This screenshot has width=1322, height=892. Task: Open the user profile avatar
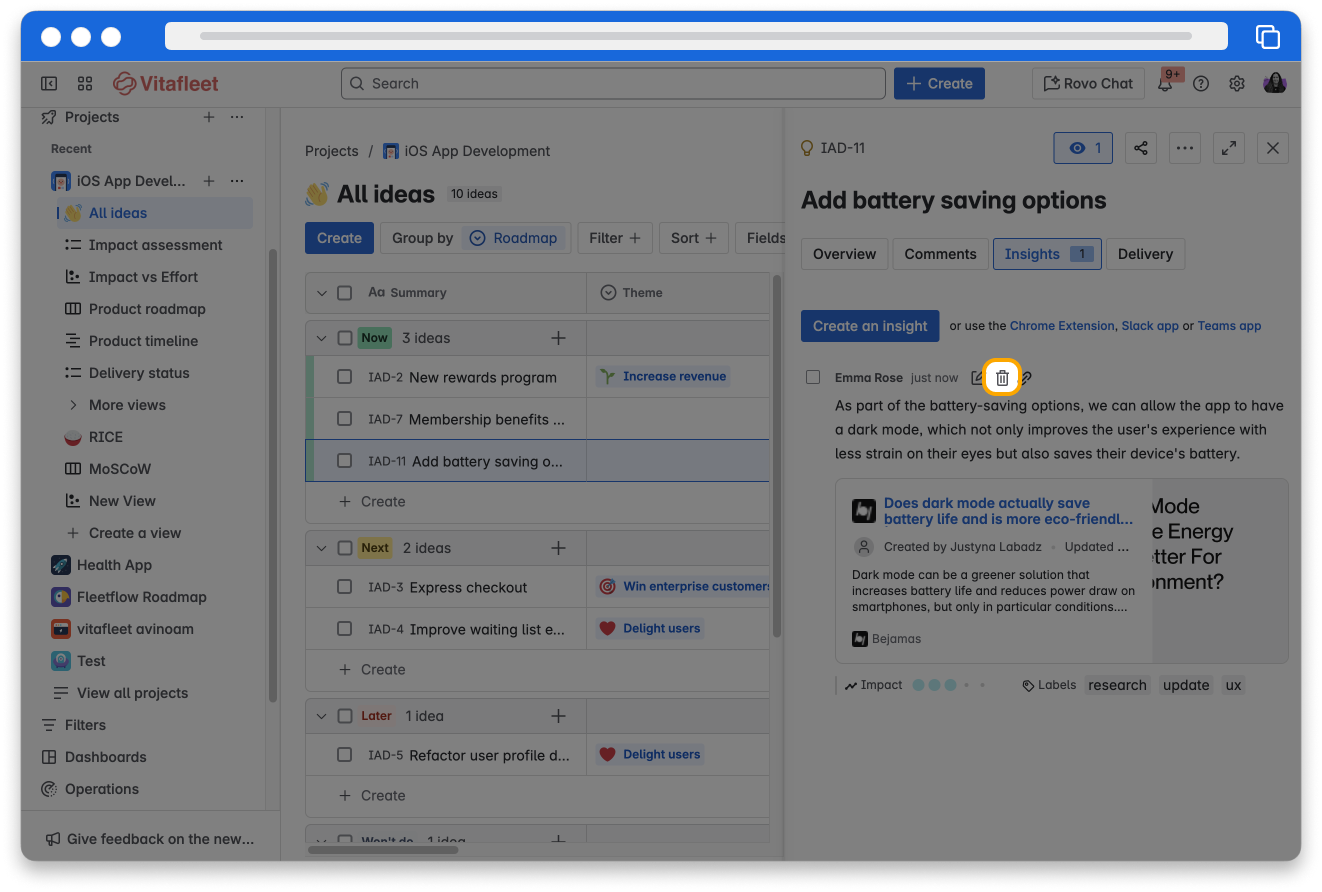[x=1275, y=83]
